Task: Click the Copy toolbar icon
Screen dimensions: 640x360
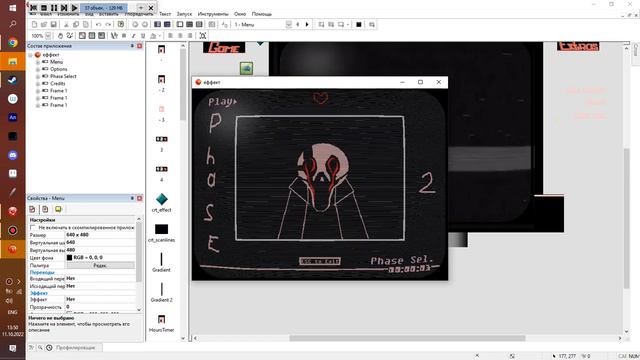Action: point(76,24)
